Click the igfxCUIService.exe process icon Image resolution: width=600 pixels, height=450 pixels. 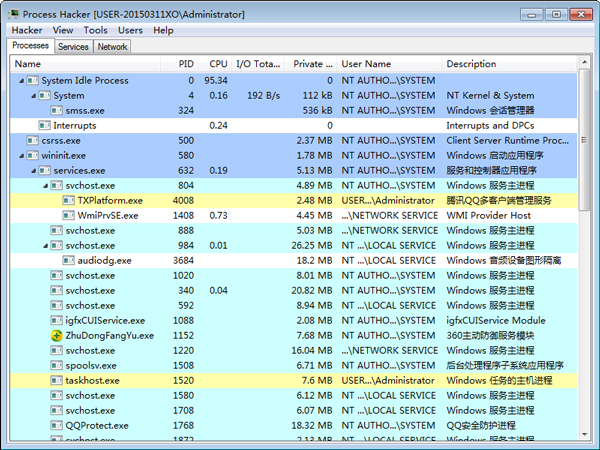click(57, 320)
